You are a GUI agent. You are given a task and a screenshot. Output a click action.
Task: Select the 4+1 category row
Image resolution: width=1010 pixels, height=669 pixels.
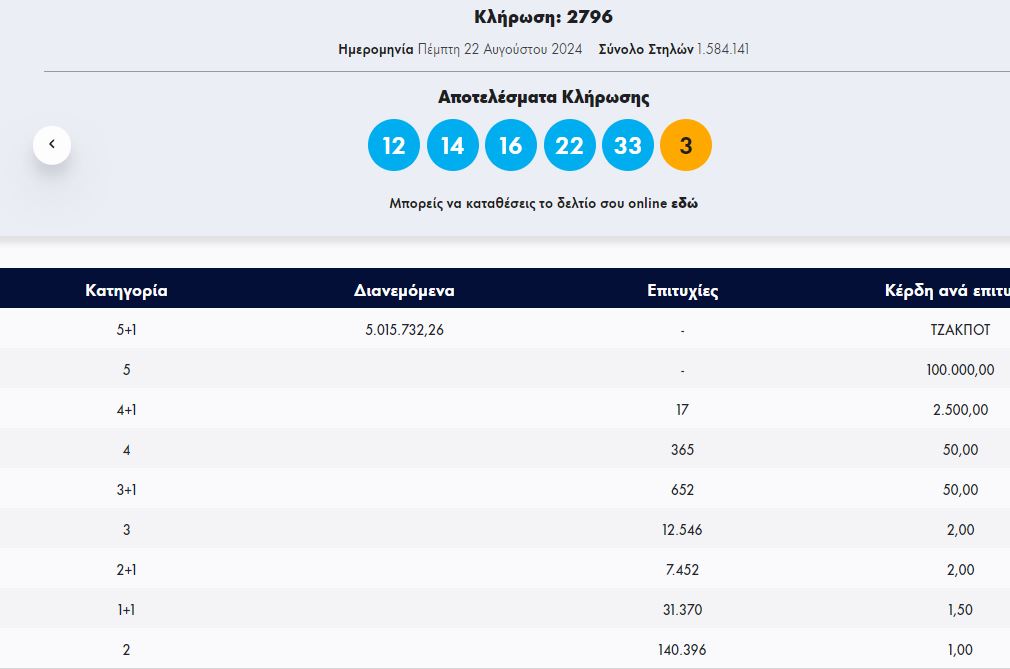126,409
